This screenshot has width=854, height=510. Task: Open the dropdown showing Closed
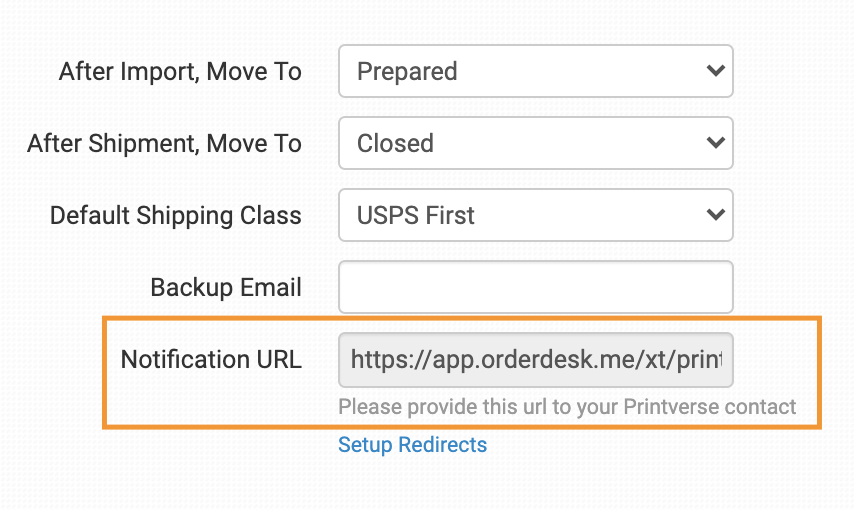(535, 143)
